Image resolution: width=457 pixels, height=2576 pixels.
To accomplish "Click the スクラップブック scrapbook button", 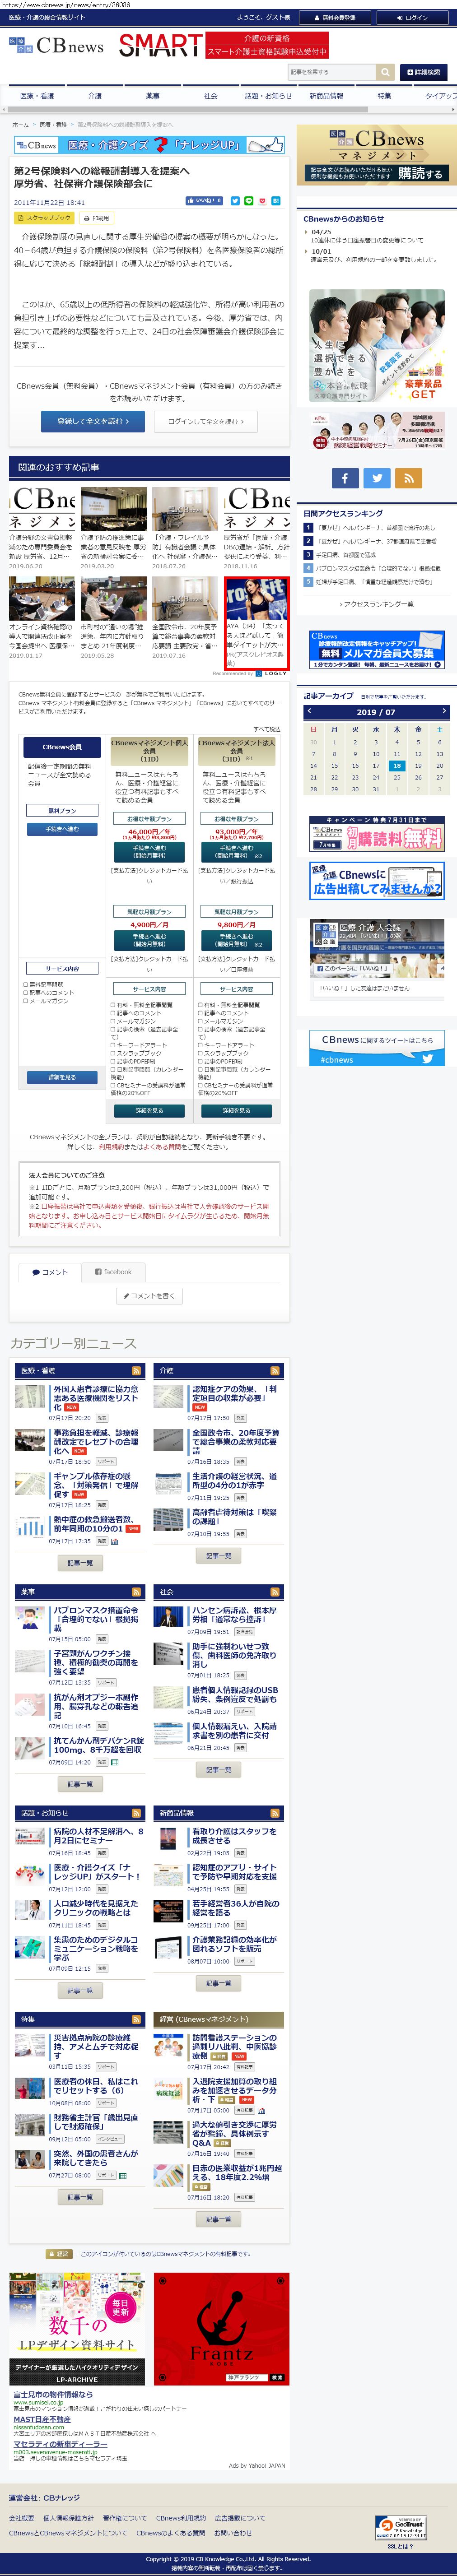I will 44,218.
